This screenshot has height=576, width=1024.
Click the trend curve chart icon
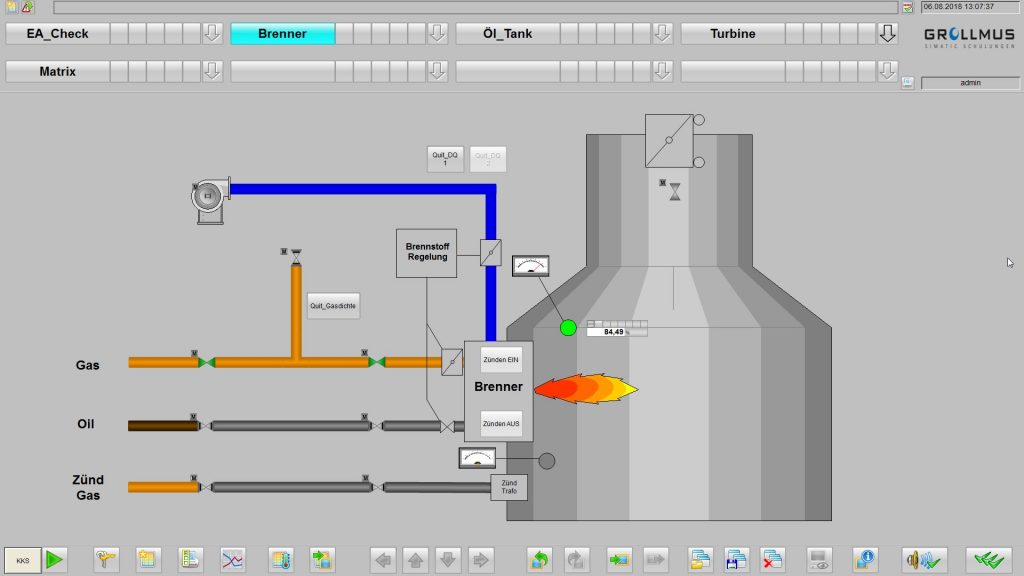(232, 560)
